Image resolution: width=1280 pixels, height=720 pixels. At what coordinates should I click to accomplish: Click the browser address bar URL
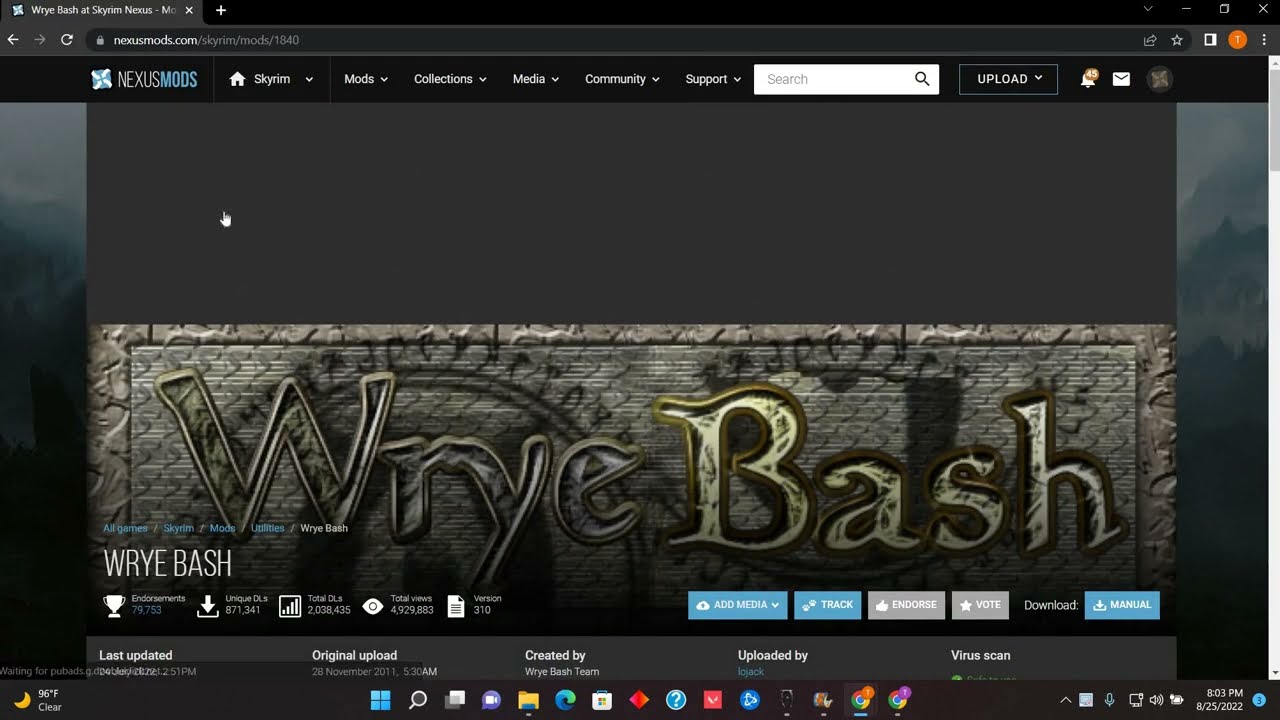206,40
